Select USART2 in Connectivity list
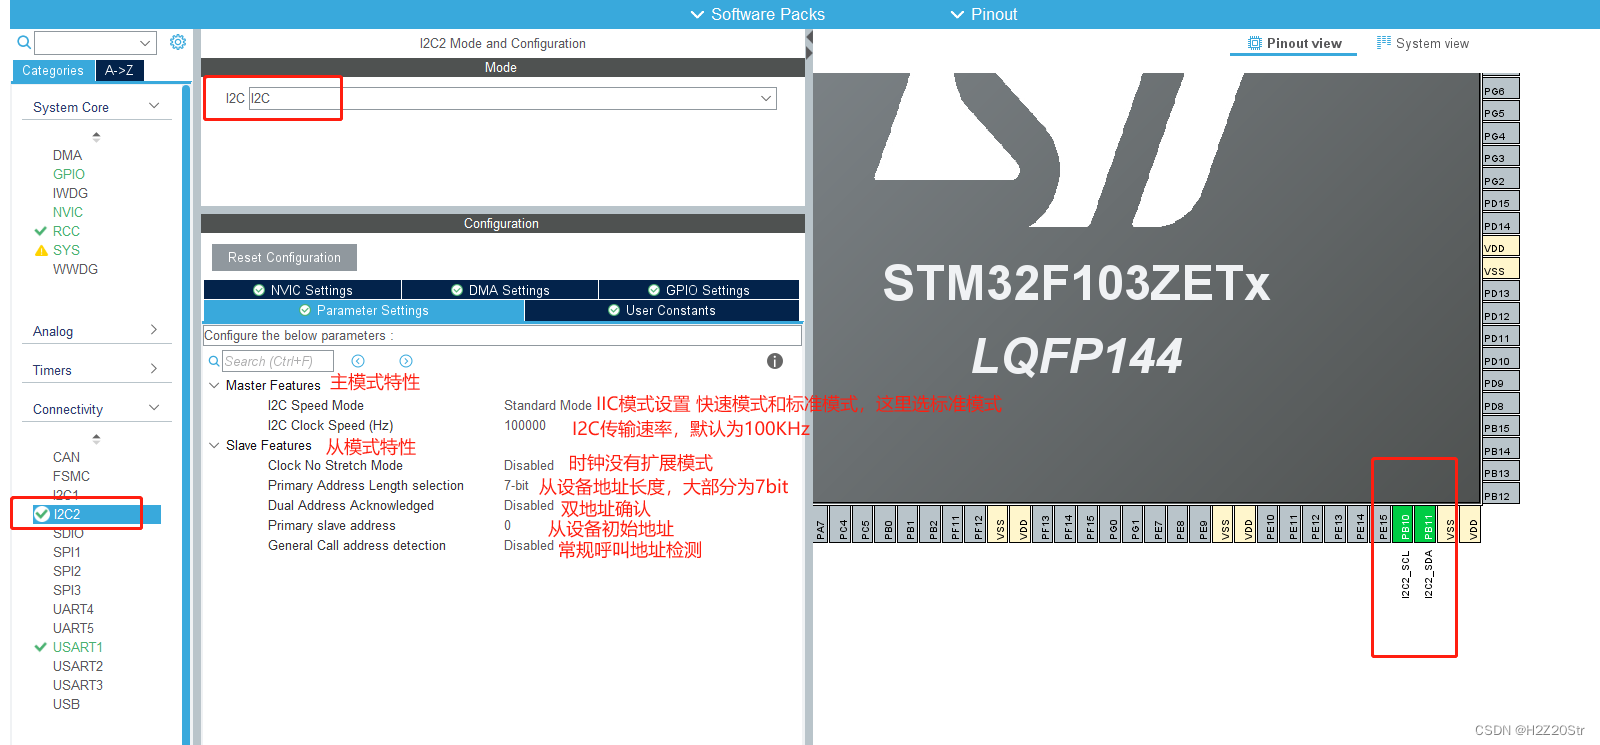Screen dimensions: 1600x745 78,666
